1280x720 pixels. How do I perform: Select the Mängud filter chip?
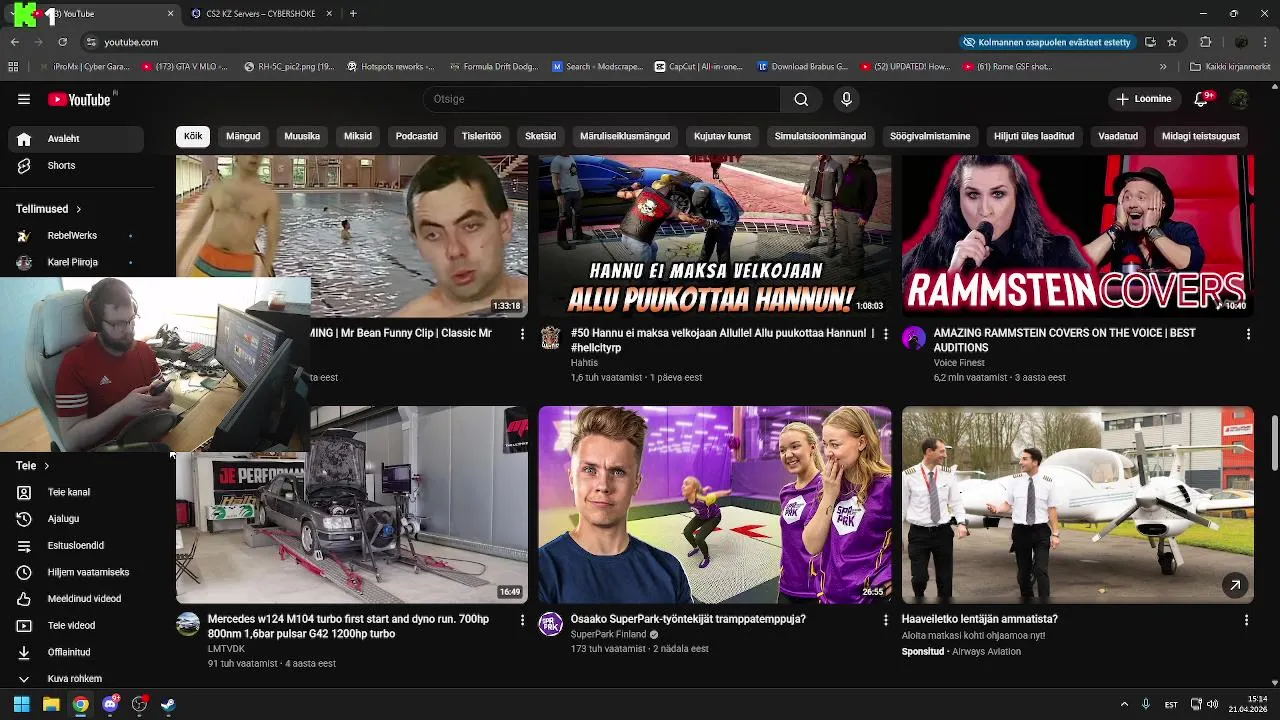[243, 136]
